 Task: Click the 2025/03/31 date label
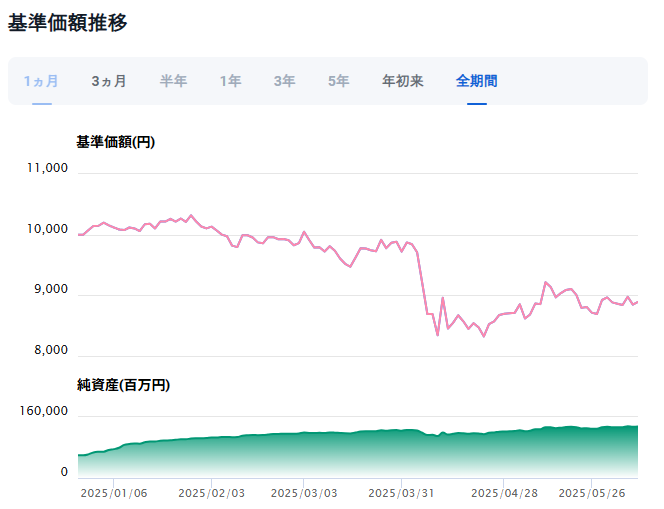pos(401,493)
